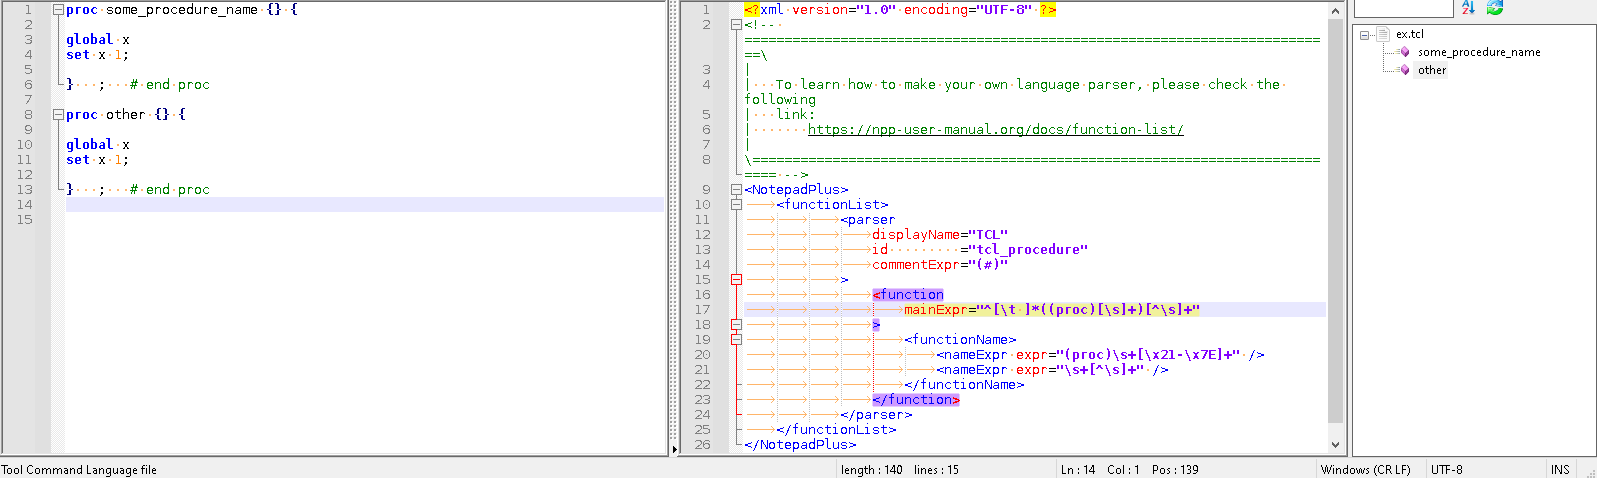
Task: Place cursor on 'proc other {} {' line
Action: coord(126,115)
